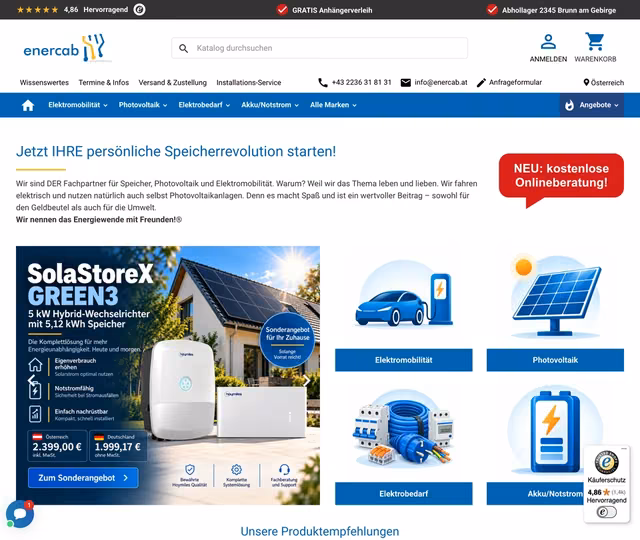Show next banner slide with right arrow
The image size is (640, 540).
click(x=307, y=380)
